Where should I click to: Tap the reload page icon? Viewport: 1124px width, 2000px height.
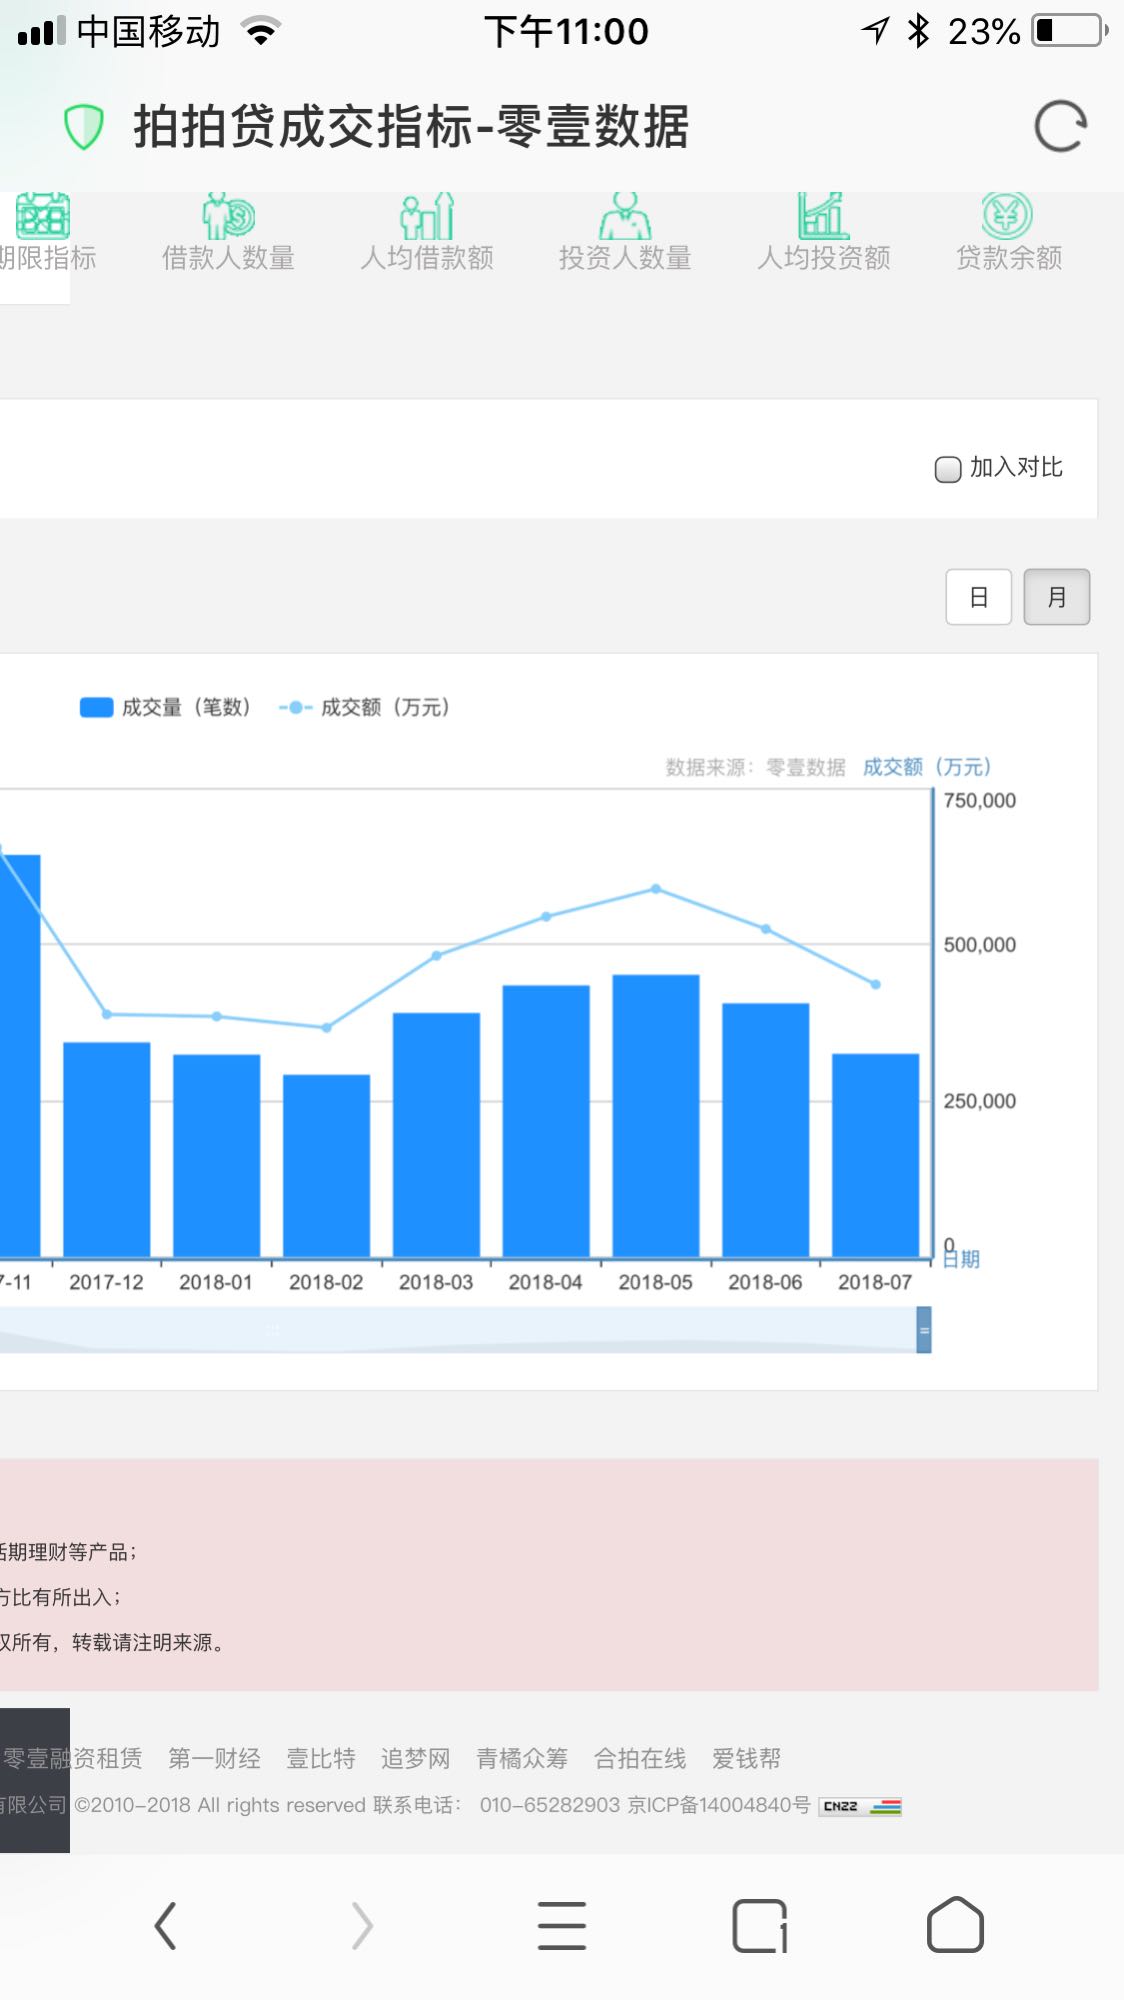click(1060, 127)
